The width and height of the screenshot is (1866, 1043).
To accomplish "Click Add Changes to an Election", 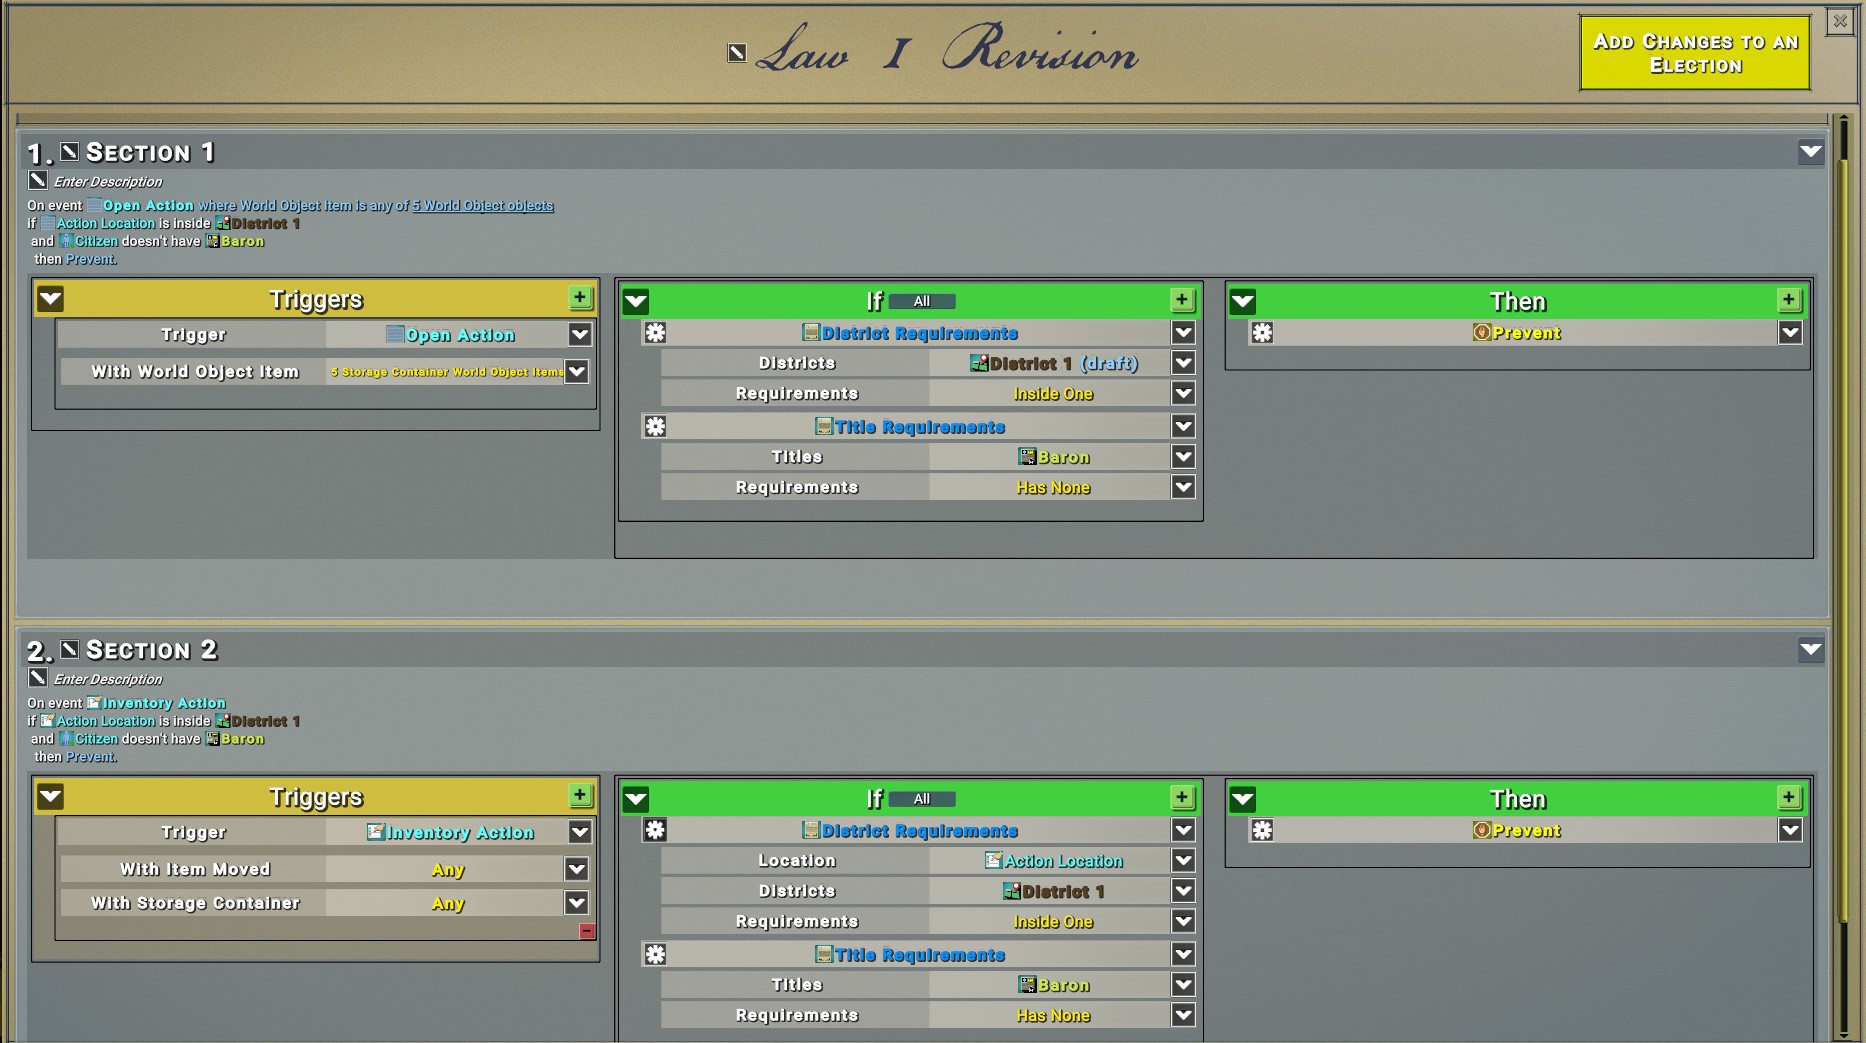I will (x=1693, y=52).
